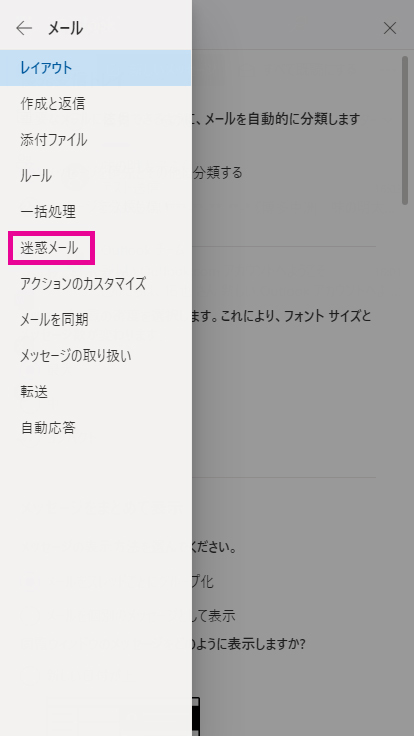Select the highlighted 迷惑メール item
The image size is (414, 736).
52,248
